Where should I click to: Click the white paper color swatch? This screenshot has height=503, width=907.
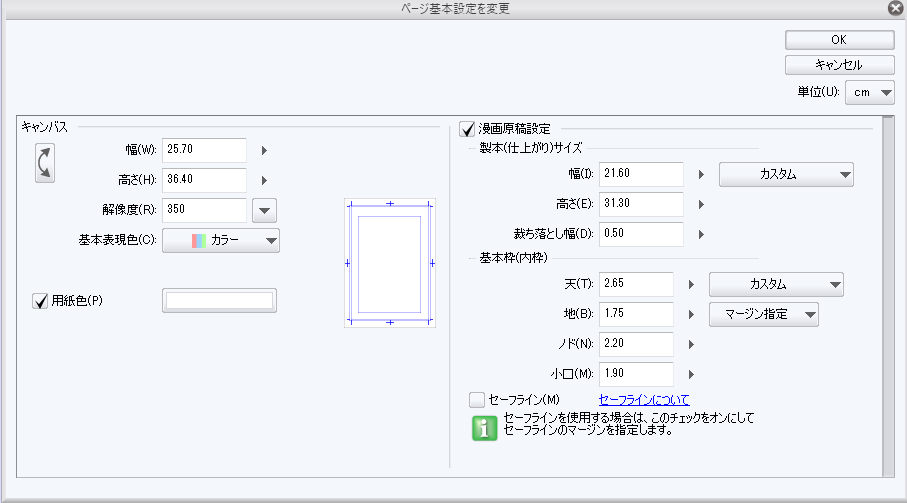(219, 300)
